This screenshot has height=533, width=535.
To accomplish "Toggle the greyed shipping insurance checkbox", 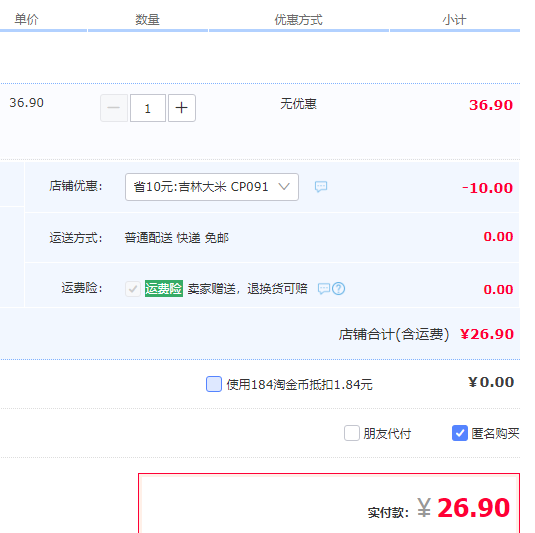I will 133,289.
